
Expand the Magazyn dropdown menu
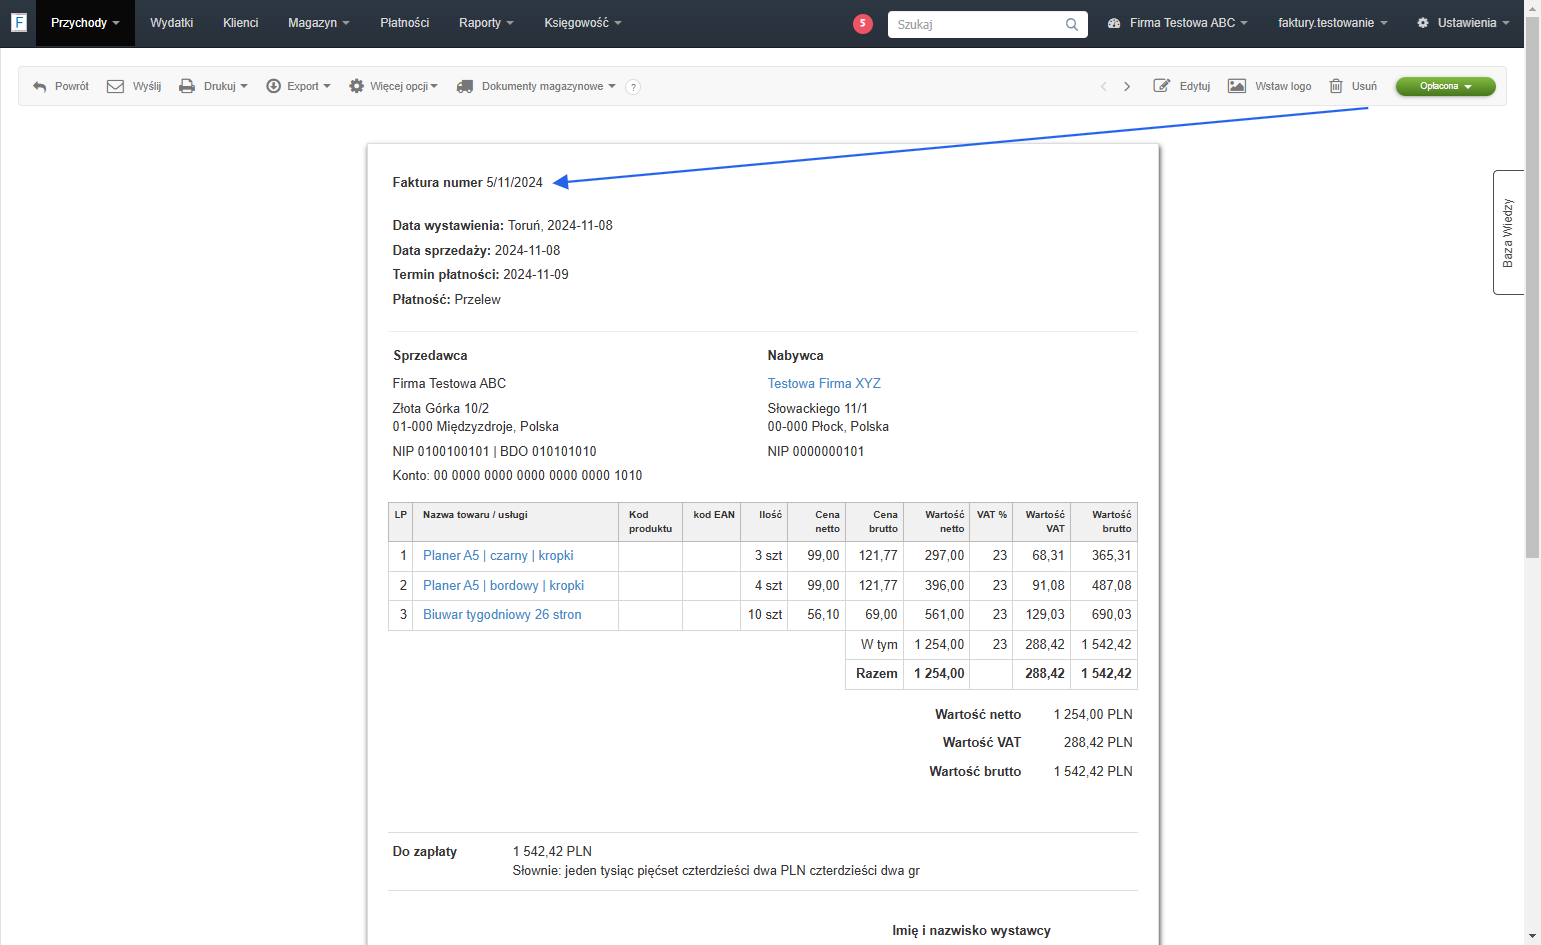[318, 23]
